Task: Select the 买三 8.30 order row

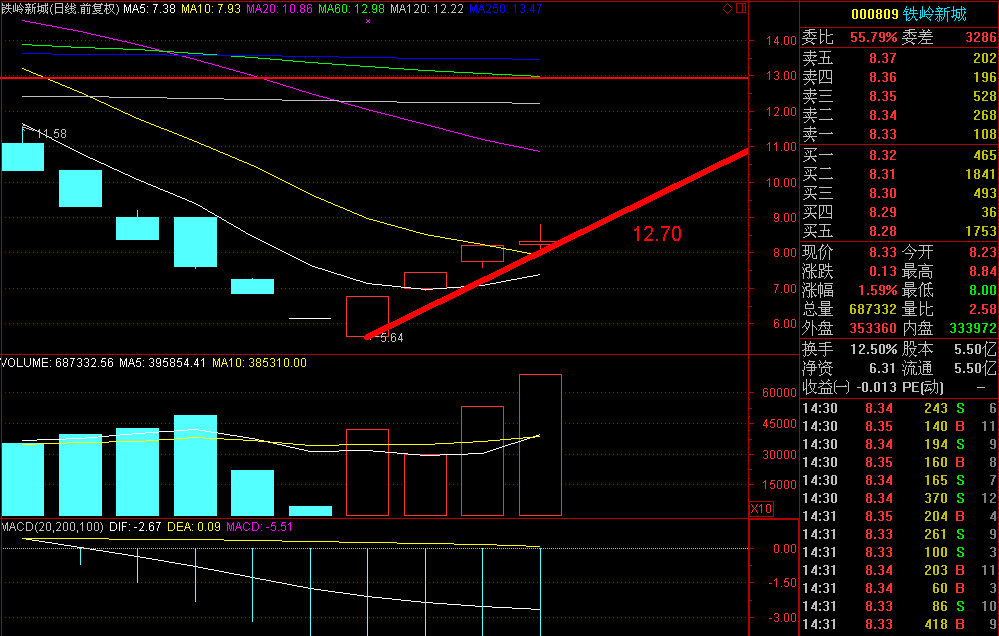Action: click(899, 193)
